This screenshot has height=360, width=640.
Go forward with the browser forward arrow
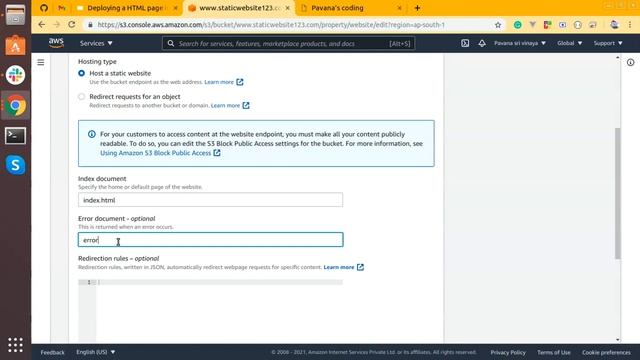click(57, 24)
